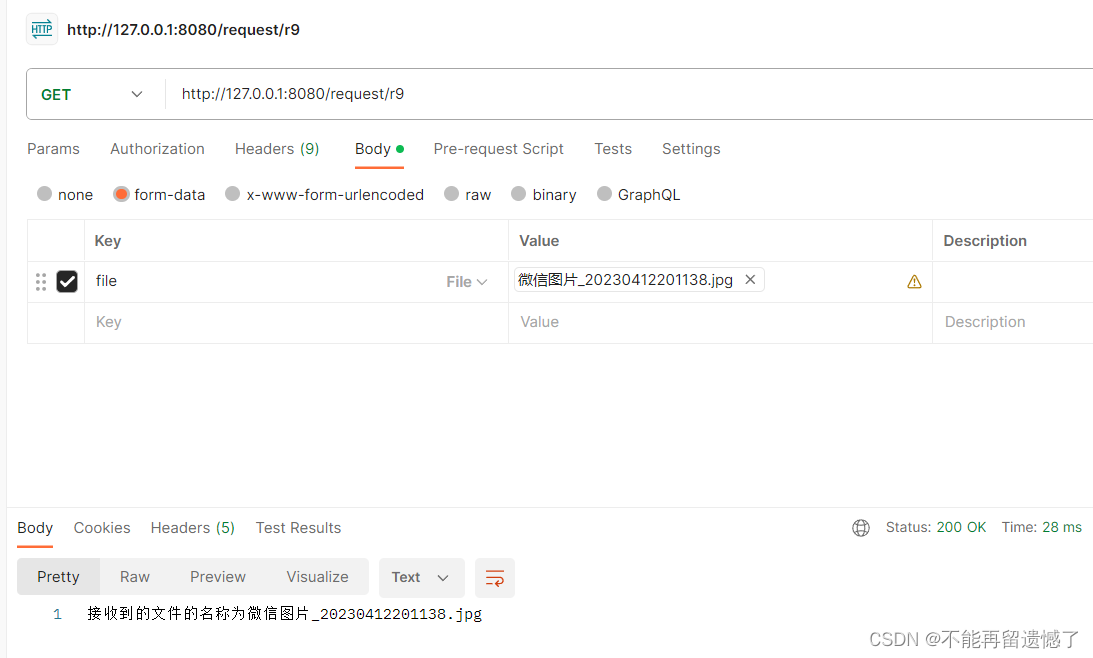The image size is (1093, 658).
Task: Uncheck the file row checkbox
Action: pos(67,282)
